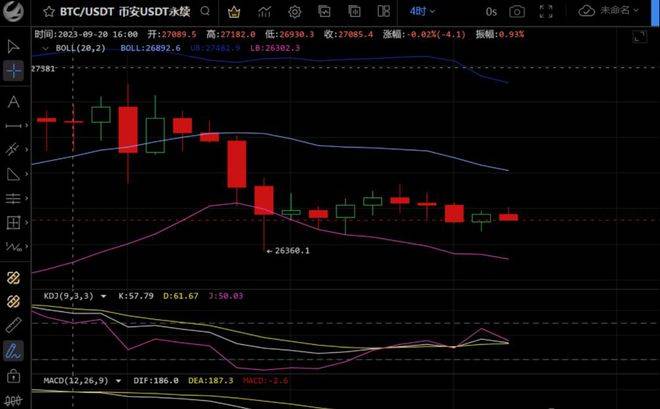Click the upper orange chain-link icon

pos(13,278)
